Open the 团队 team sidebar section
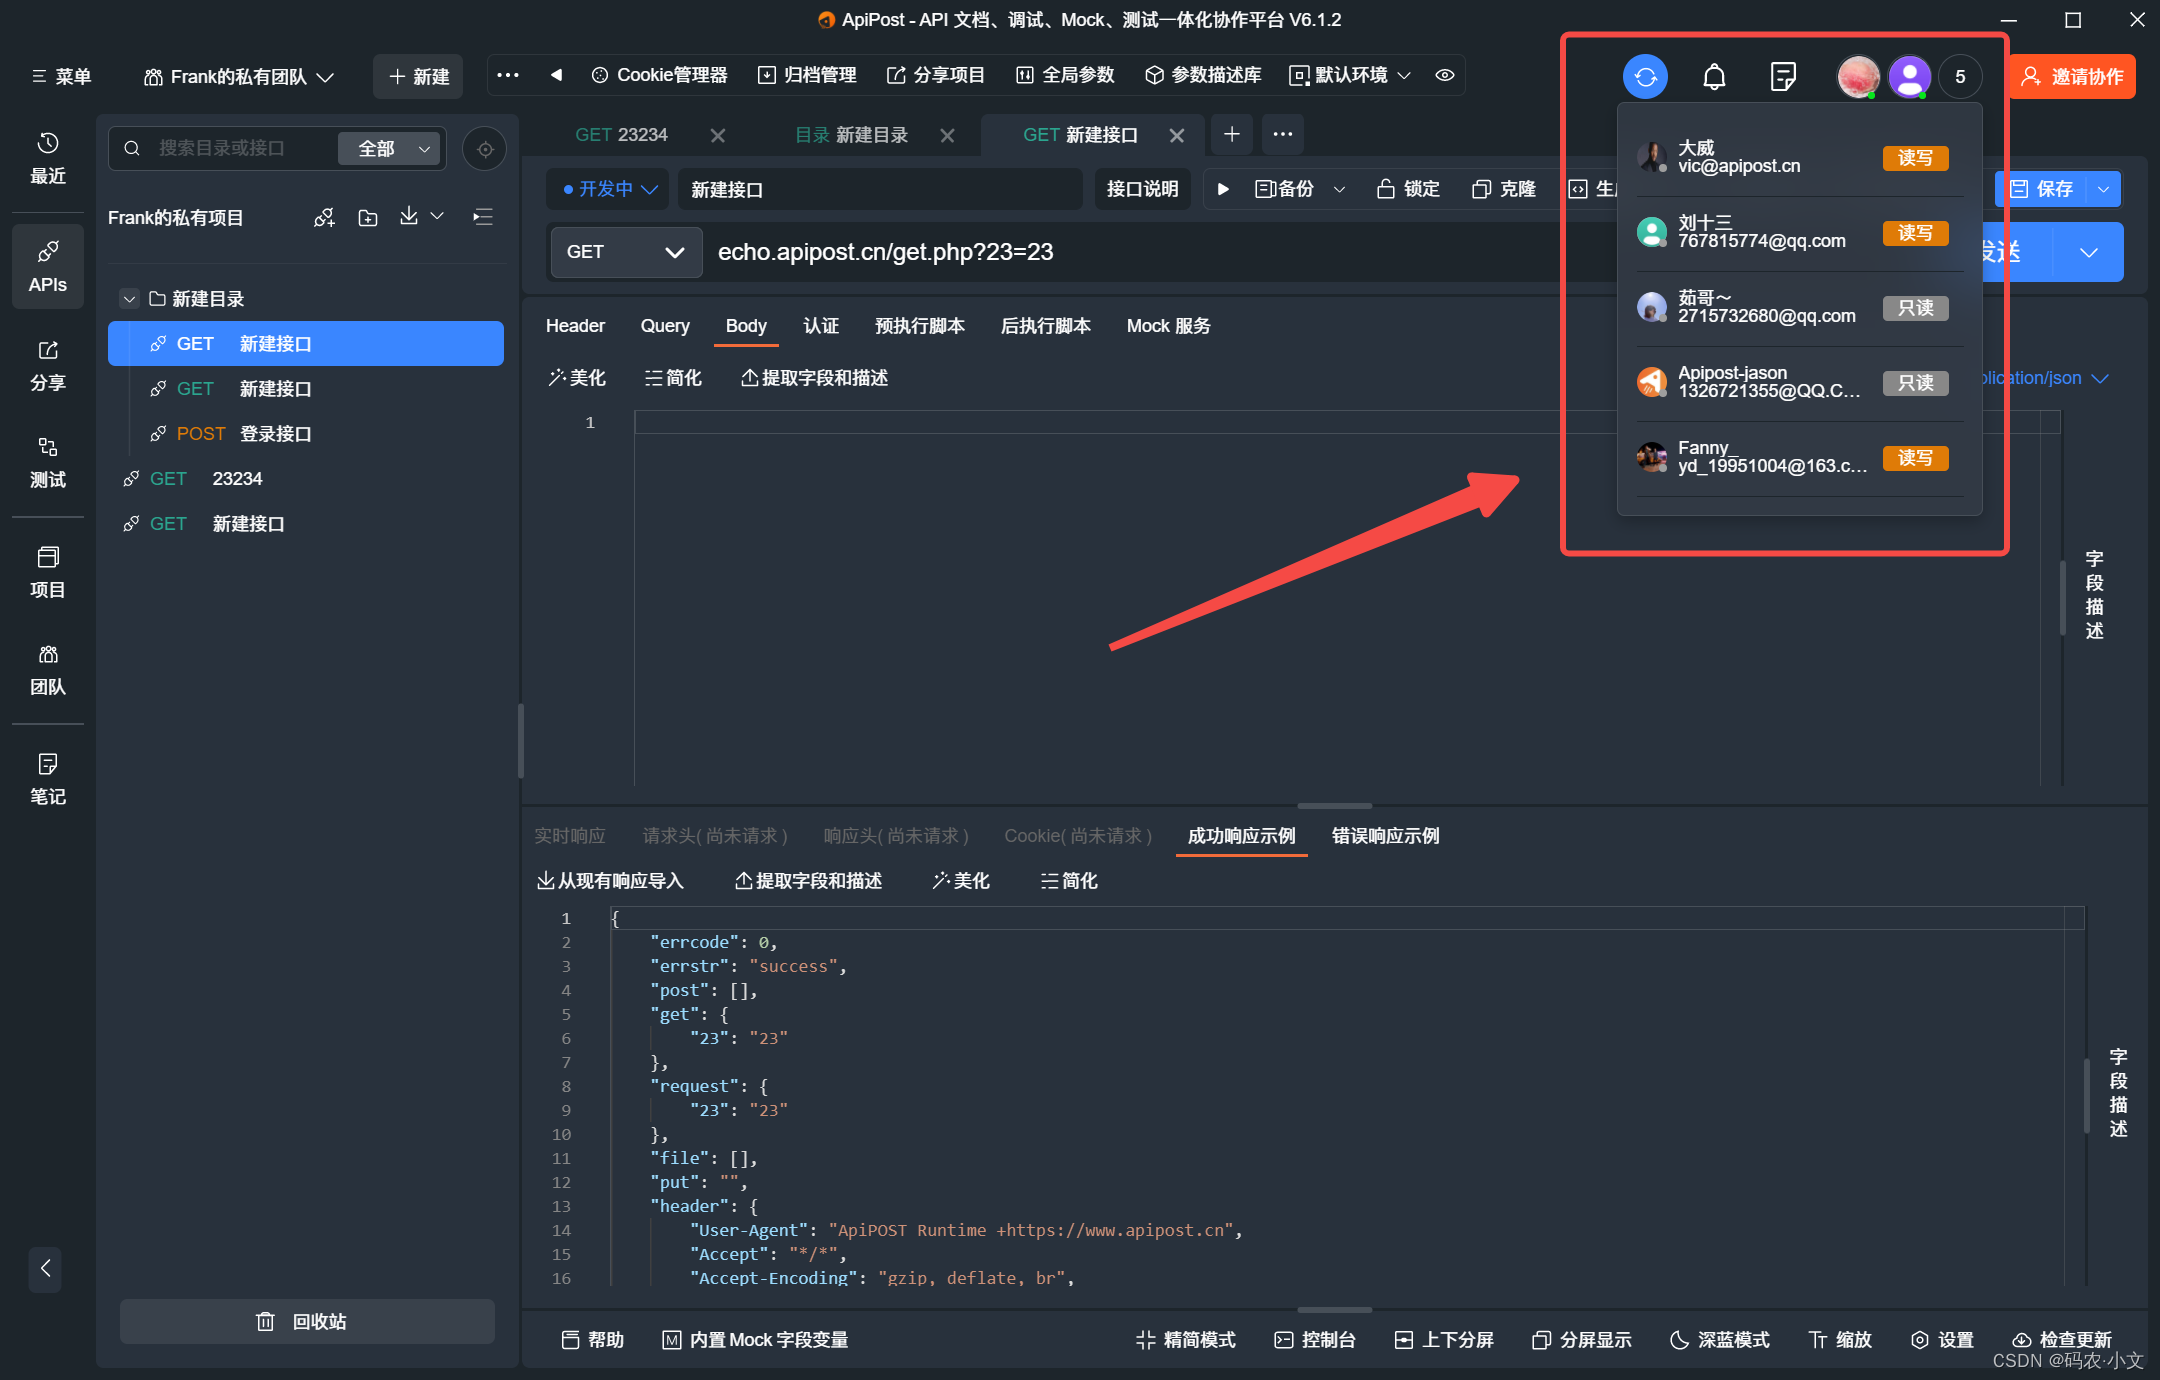The image size is (2160, 1380). [47, 669]
